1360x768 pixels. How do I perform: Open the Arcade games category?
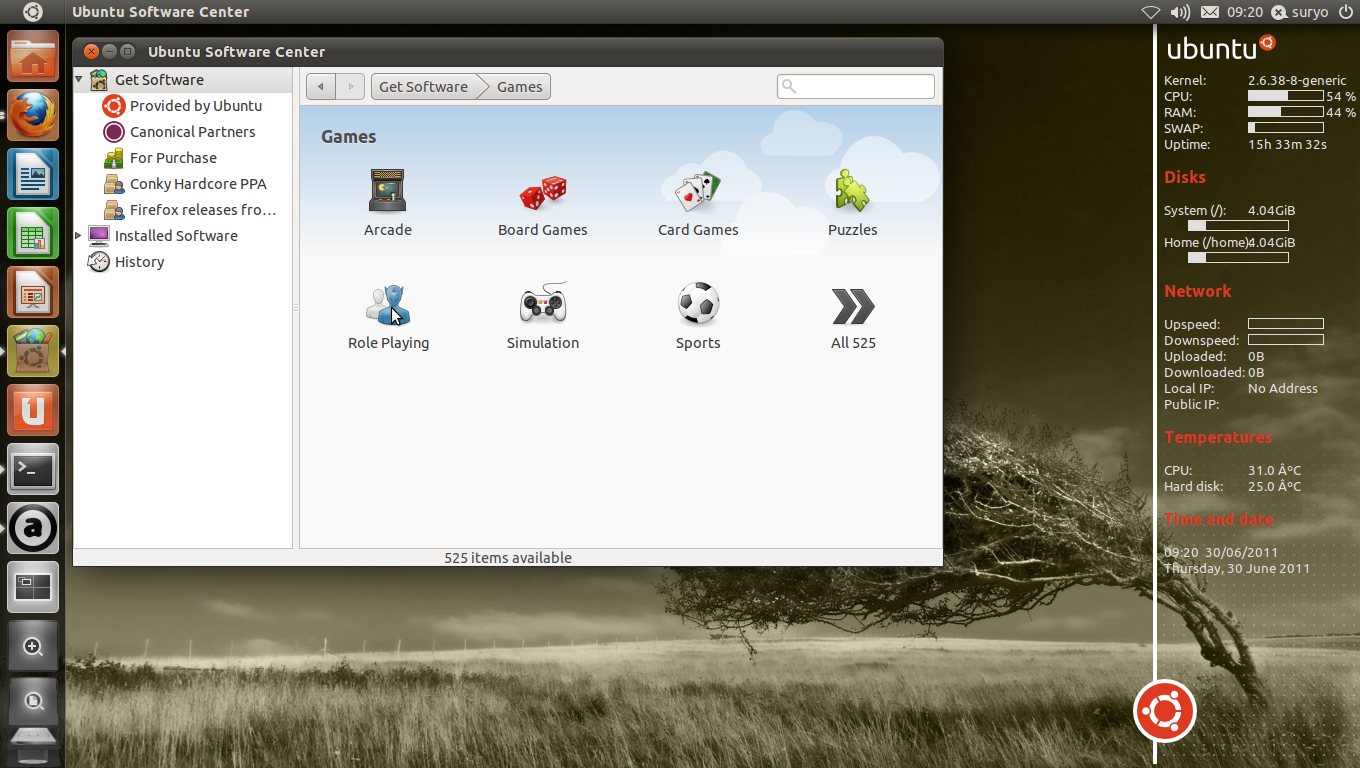[x=388, y=203]
